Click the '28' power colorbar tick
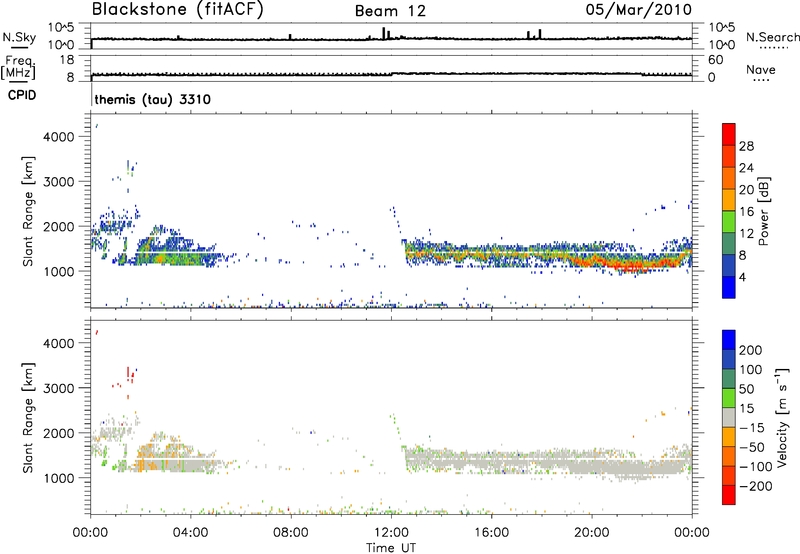 point(746,146)
